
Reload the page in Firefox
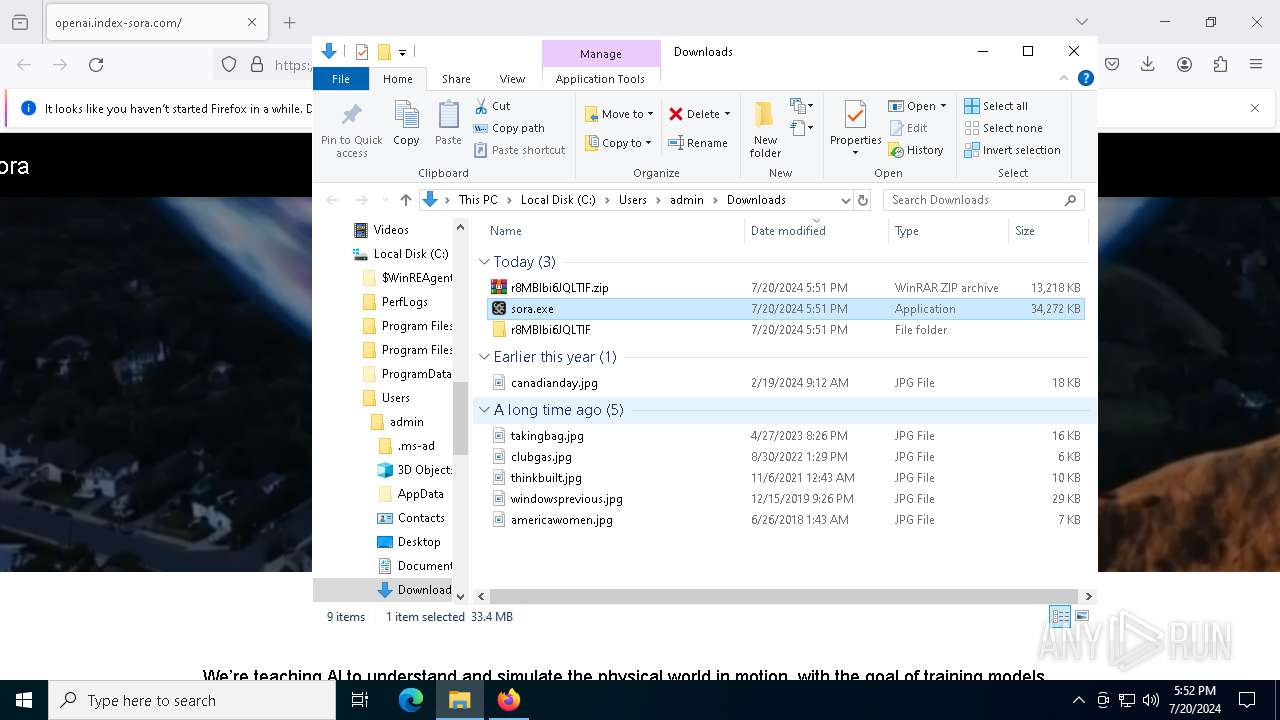click(96, 65)
